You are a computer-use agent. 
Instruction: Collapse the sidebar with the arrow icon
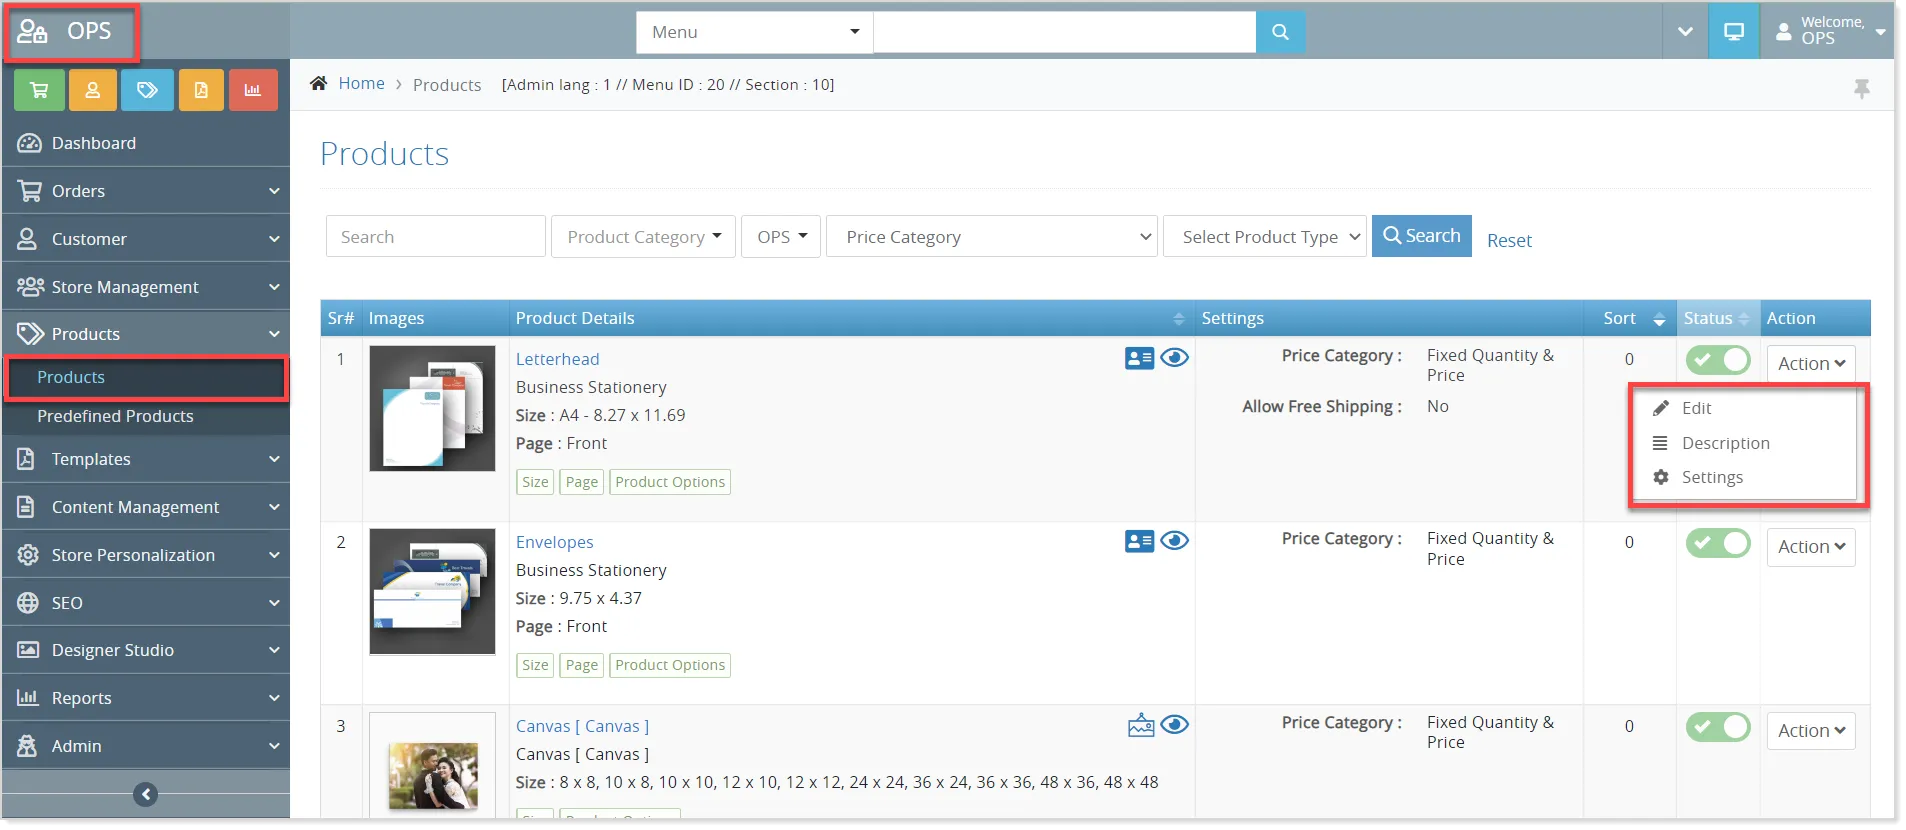(145, 794)
